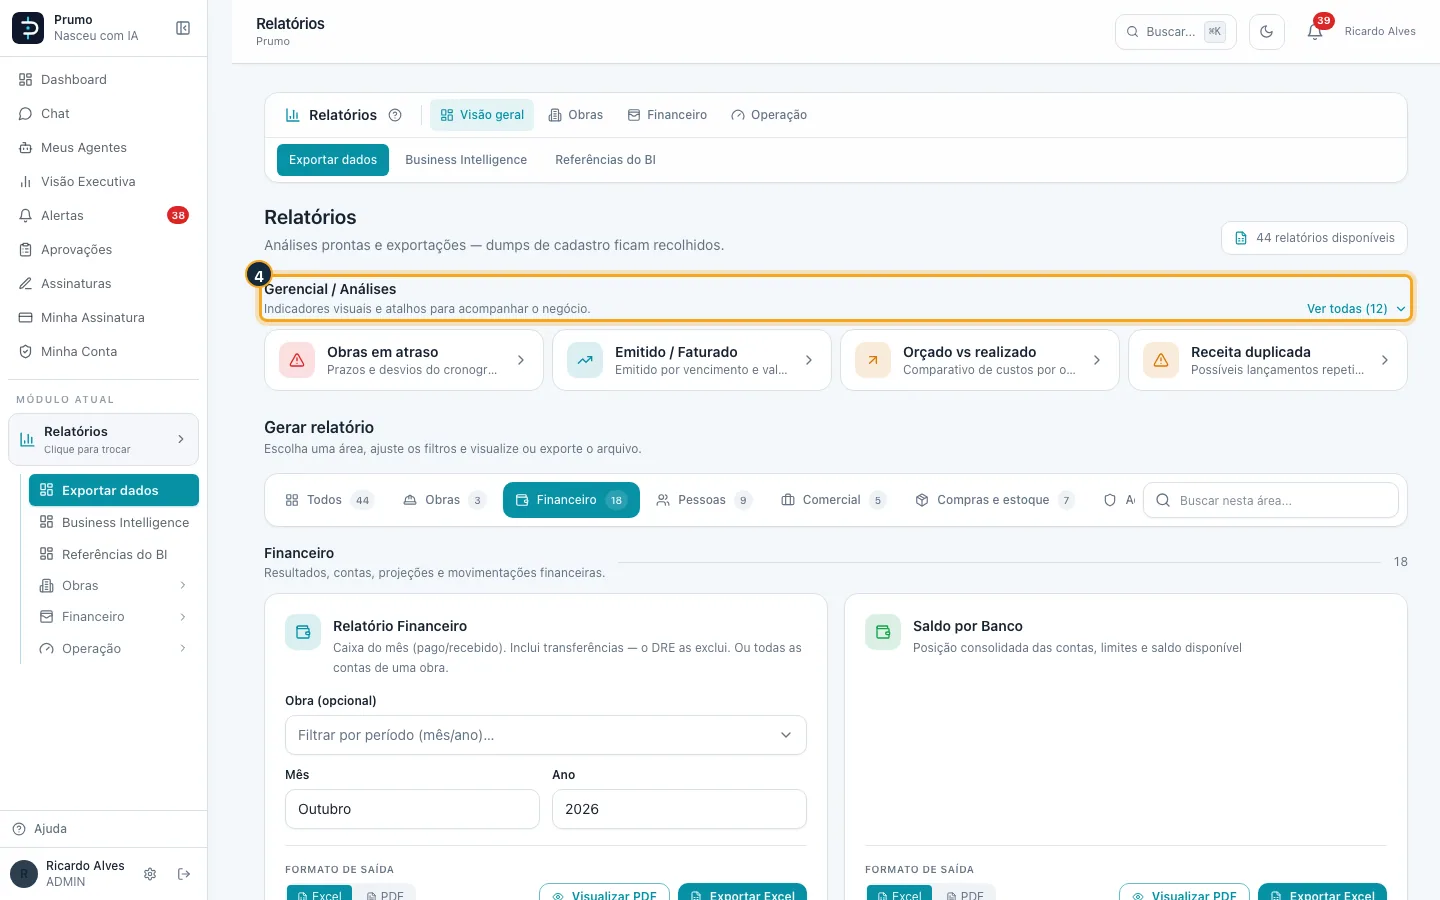The image size is (1440, 900).
Task: Switch to the Operação top tab
Action: pos(769,115)
